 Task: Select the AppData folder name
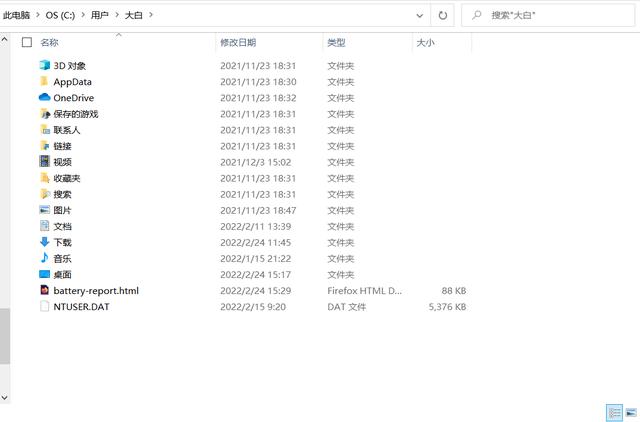(72, 82)
